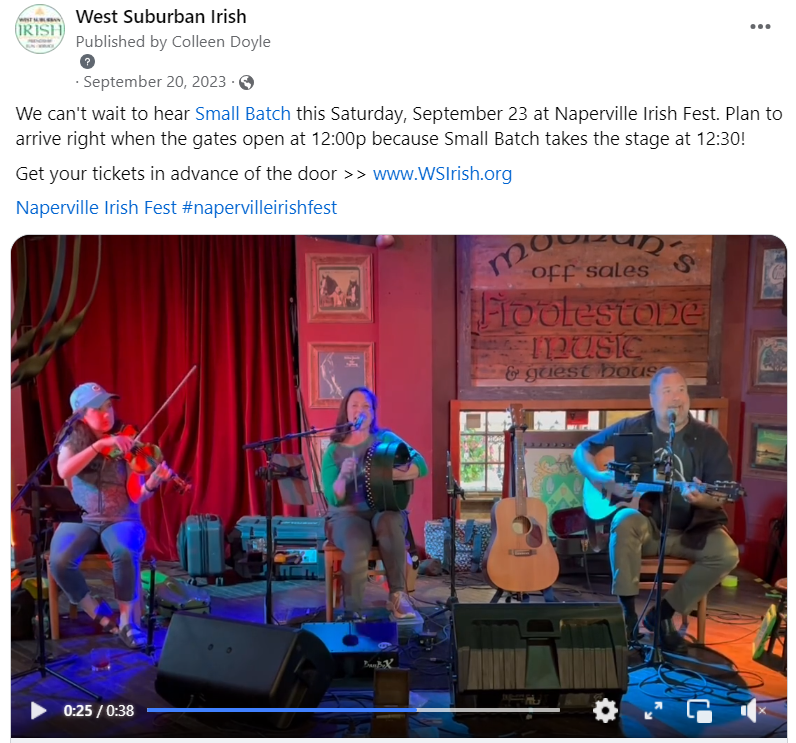This screenshot has height=743, width=796.
Task: Open West Suburban Irish page name
Action: (161, 17)
